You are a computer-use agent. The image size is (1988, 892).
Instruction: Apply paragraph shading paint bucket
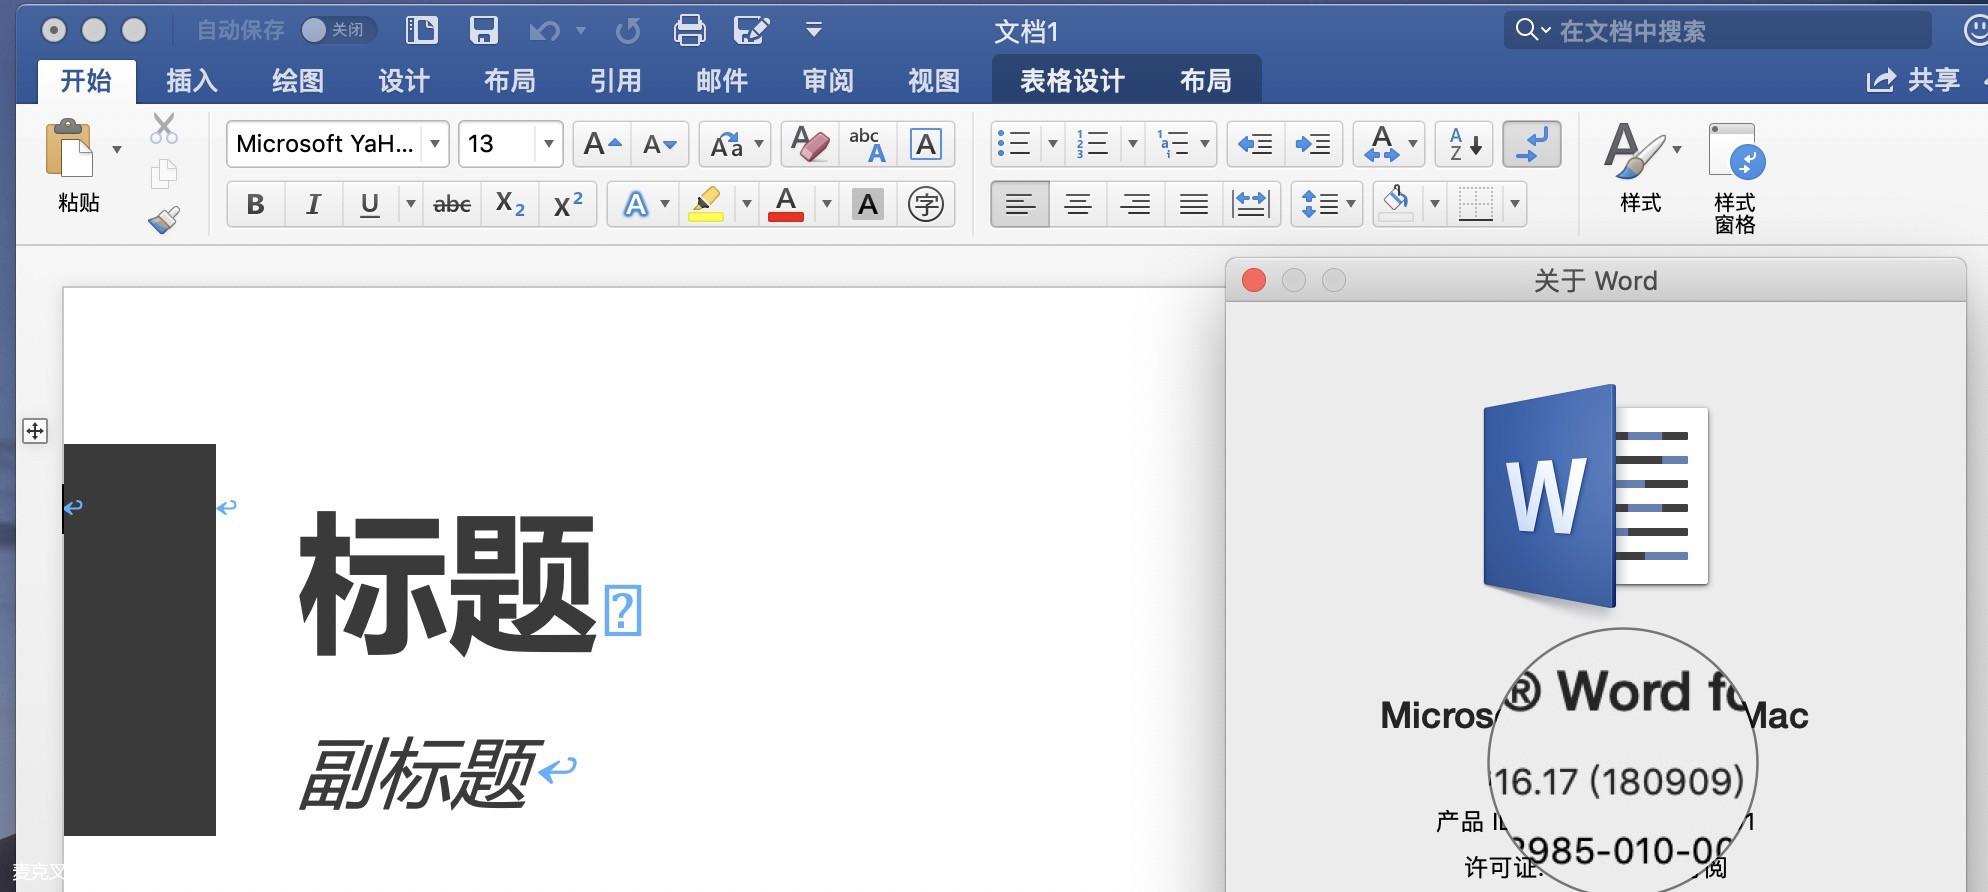click(1396, 205)
